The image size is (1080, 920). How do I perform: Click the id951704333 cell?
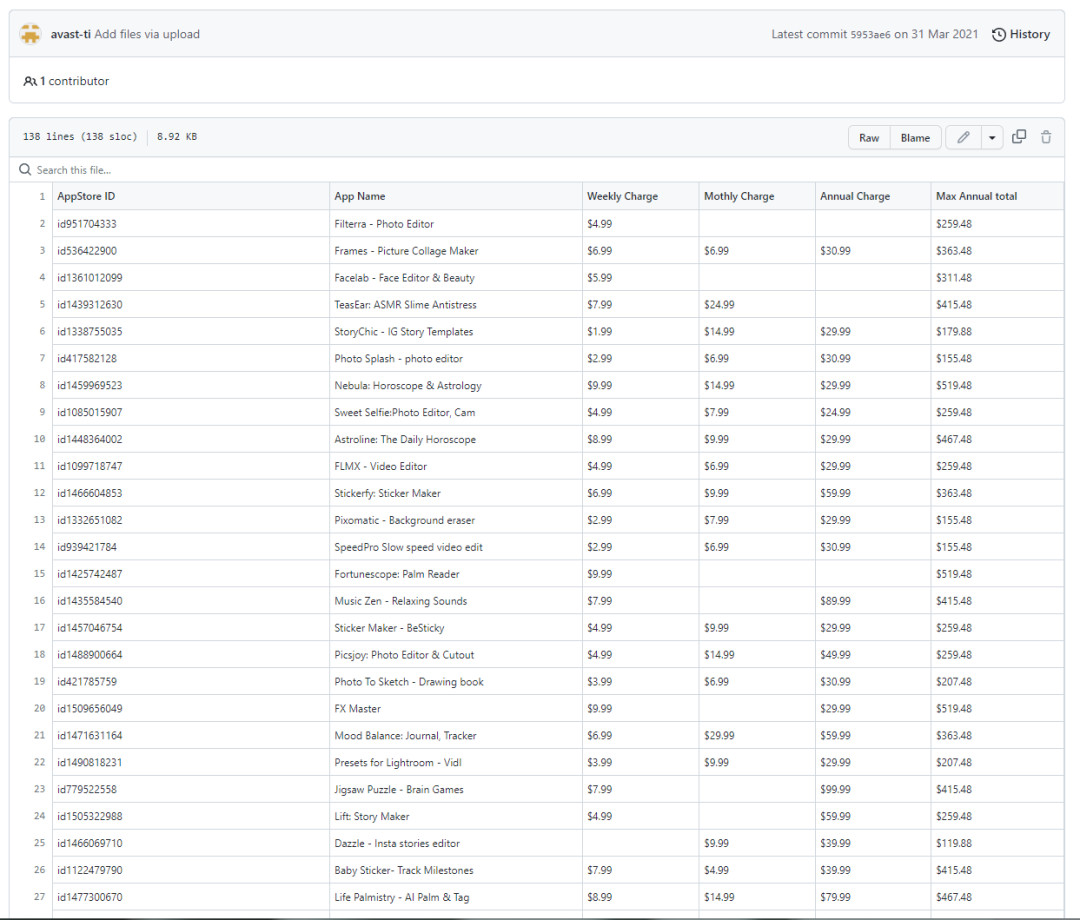point(87,224)
